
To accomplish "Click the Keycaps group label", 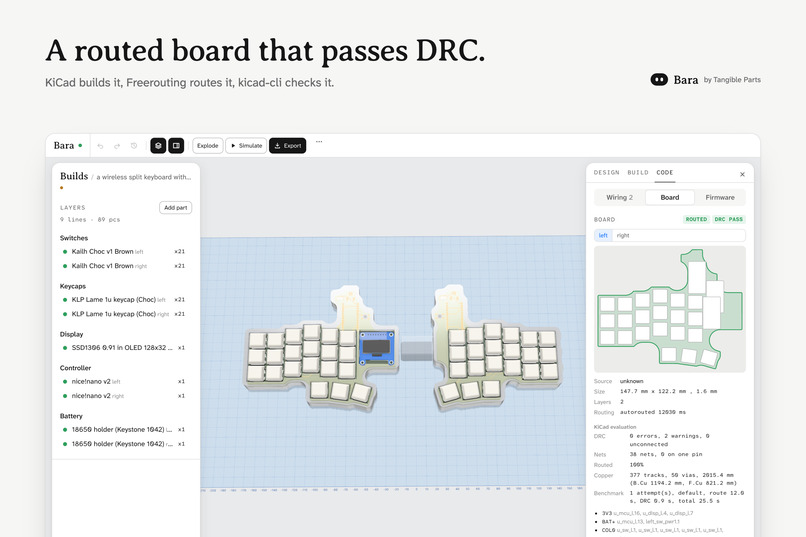I will tap(73, 286).
